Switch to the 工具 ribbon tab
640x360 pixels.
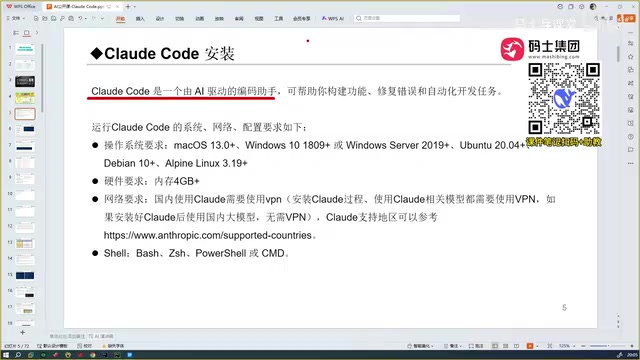[x=278, y=18]
